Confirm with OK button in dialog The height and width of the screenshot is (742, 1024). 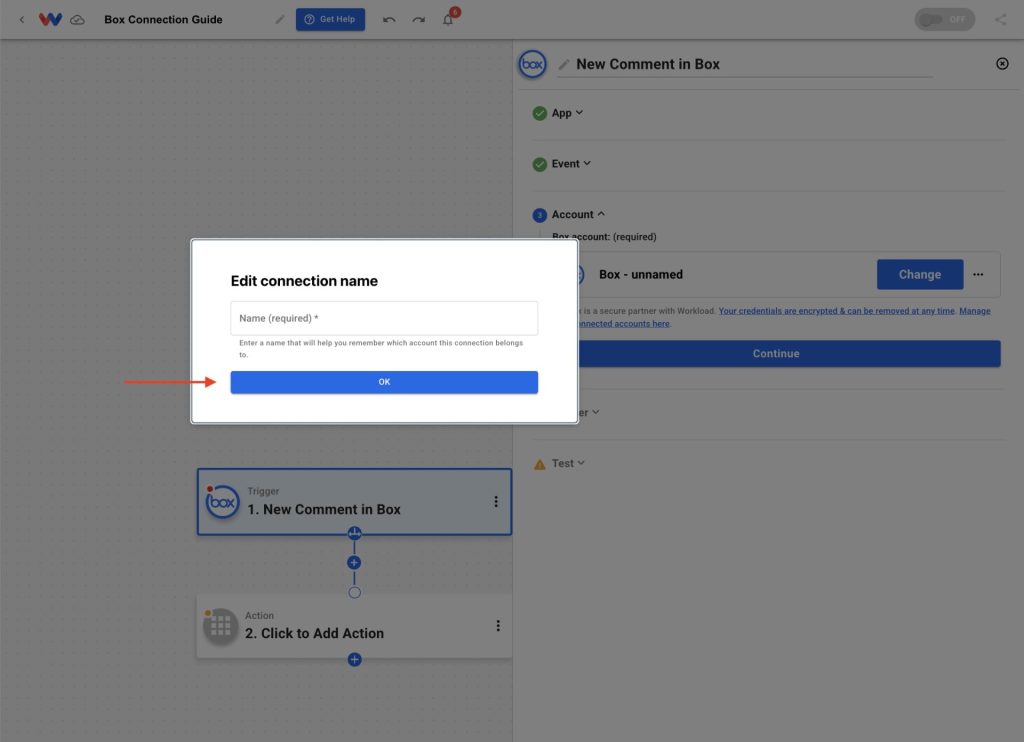coord(384,382)
